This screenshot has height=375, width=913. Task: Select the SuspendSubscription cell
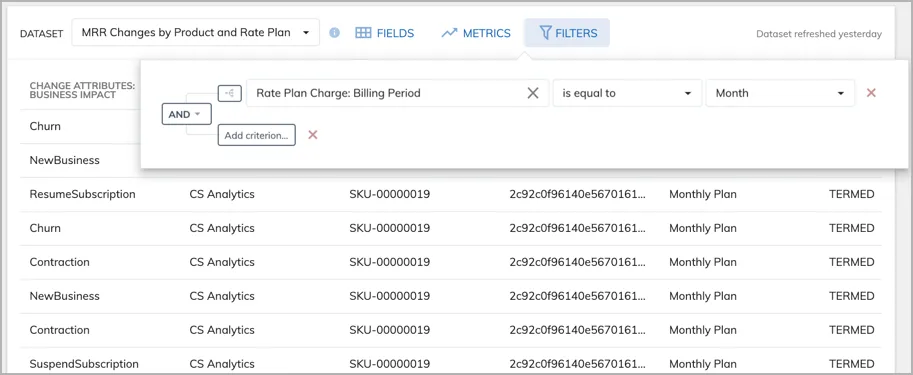[84, 364]
